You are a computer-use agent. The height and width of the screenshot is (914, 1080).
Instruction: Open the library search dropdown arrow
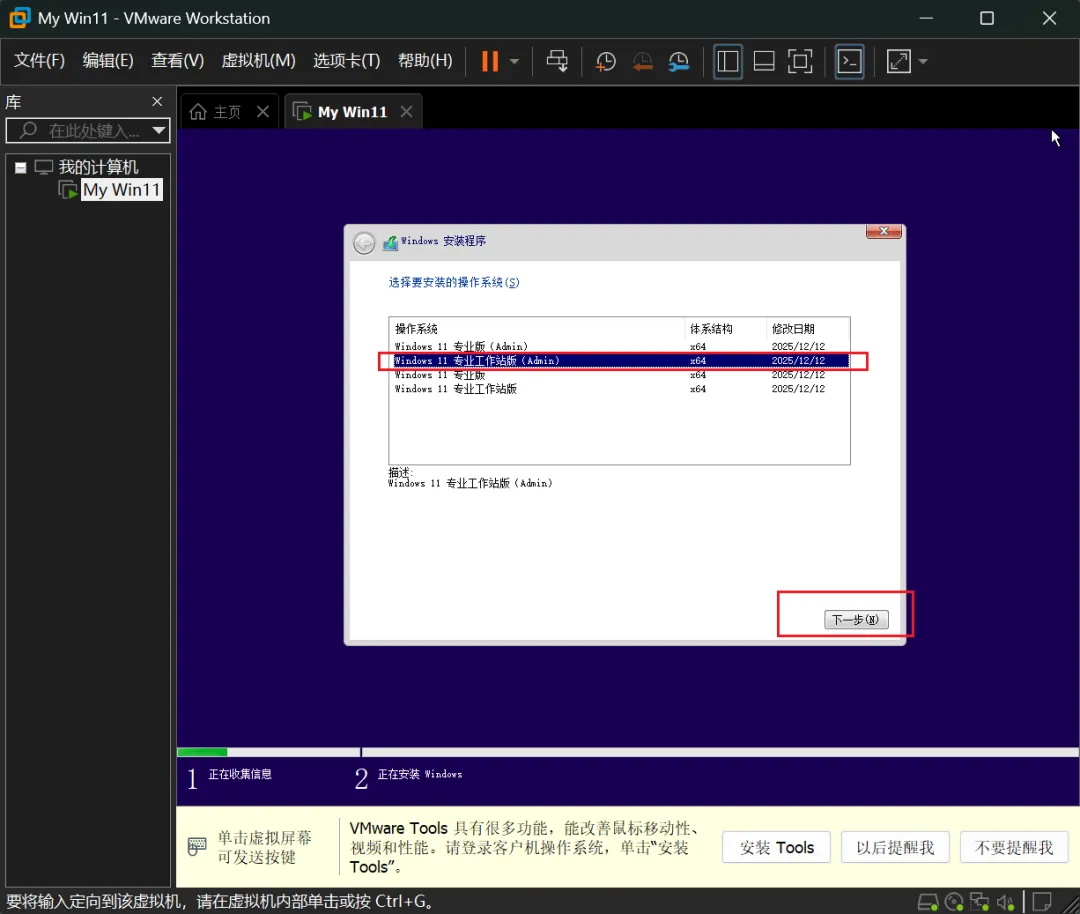point(159,130)
